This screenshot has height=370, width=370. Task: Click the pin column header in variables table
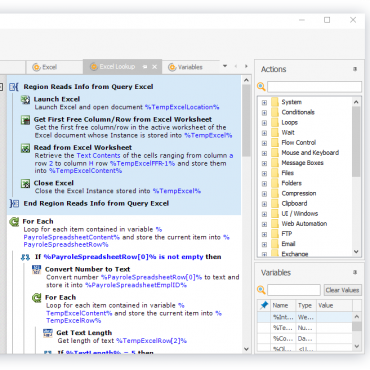point(264,305)
